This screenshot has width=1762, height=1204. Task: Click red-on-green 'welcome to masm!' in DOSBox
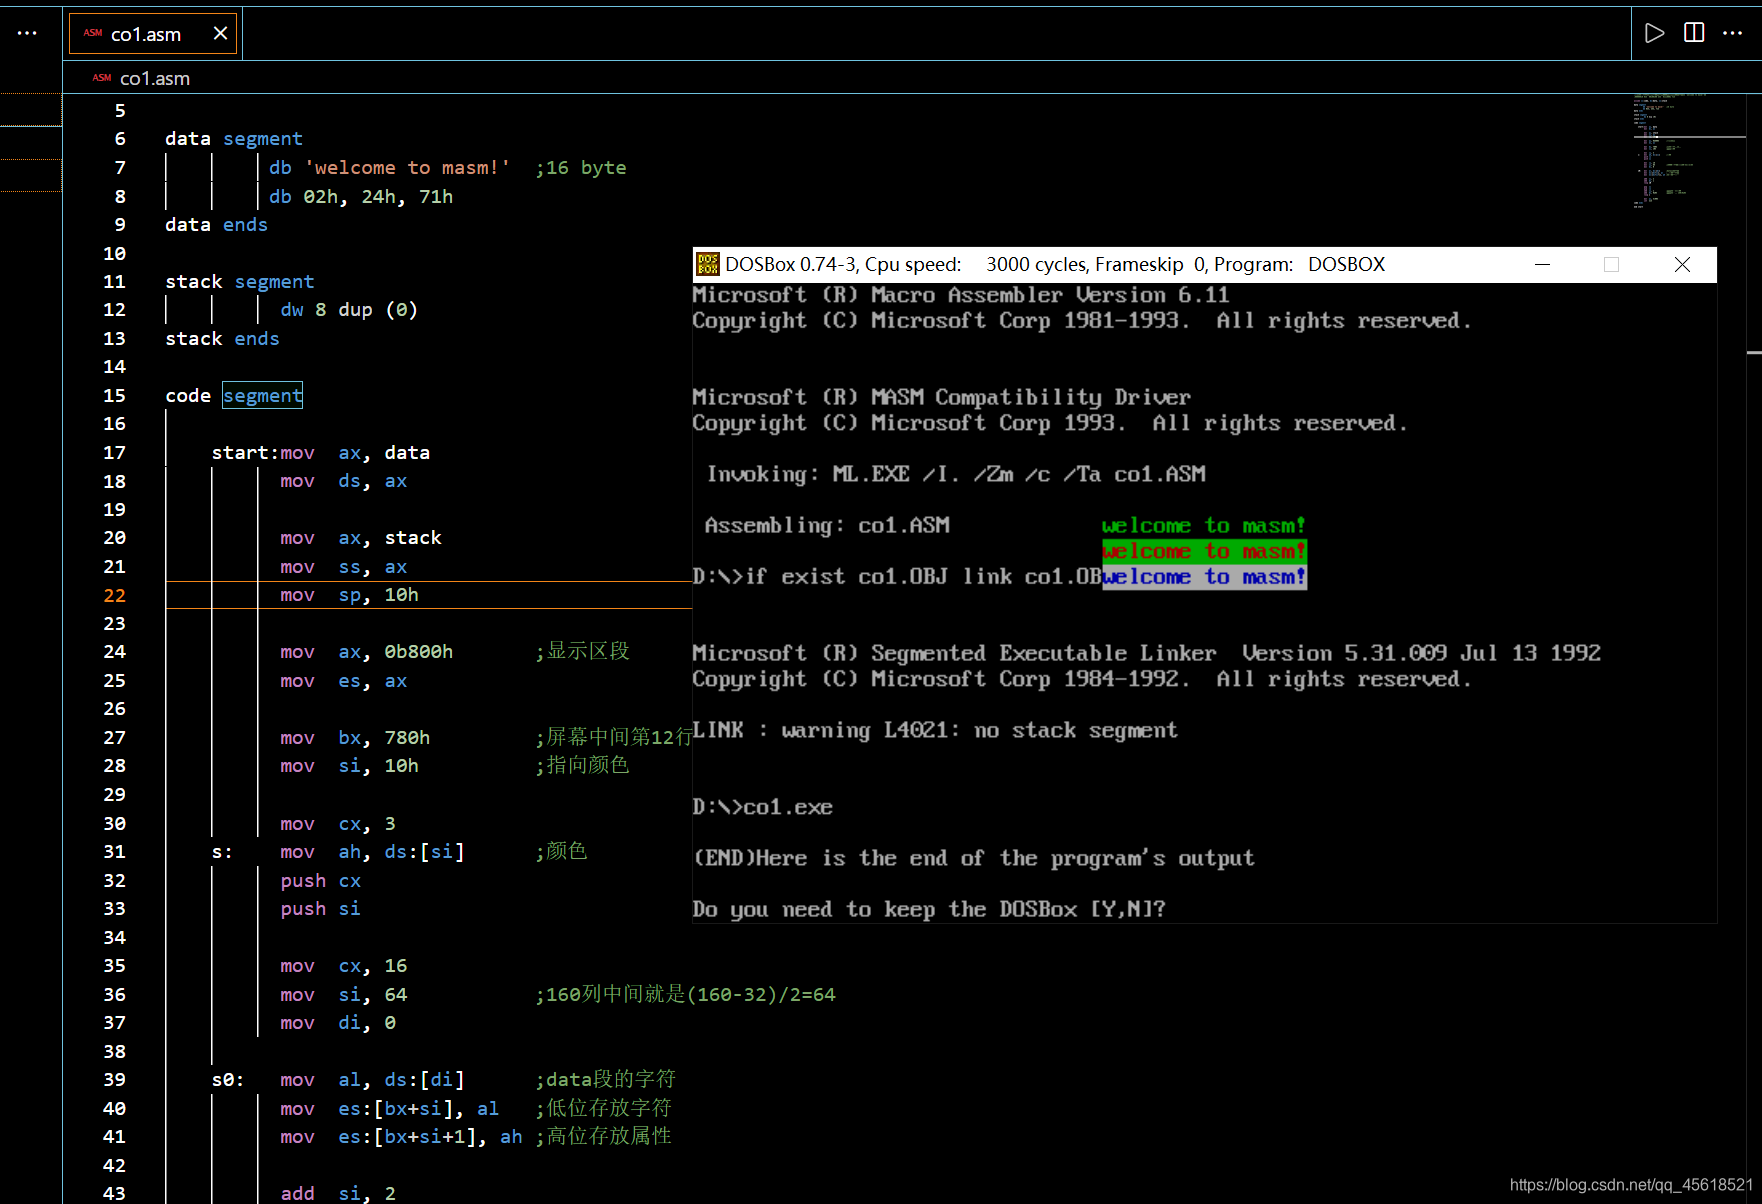[1204, 551]
